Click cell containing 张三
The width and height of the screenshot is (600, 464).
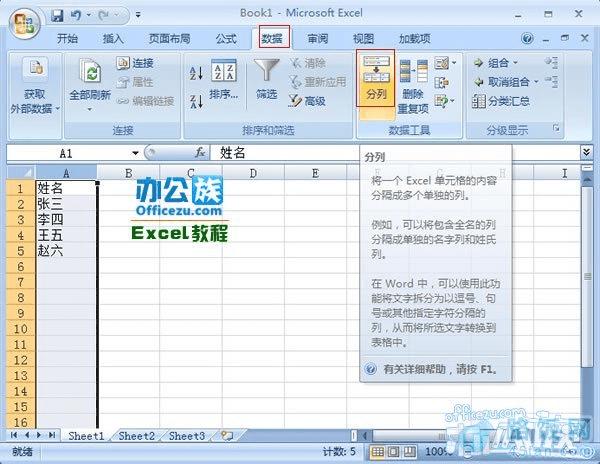[66, 204]
